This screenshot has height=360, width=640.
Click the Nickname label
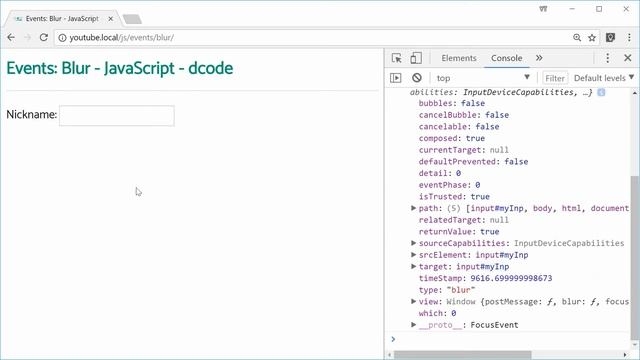31,114
